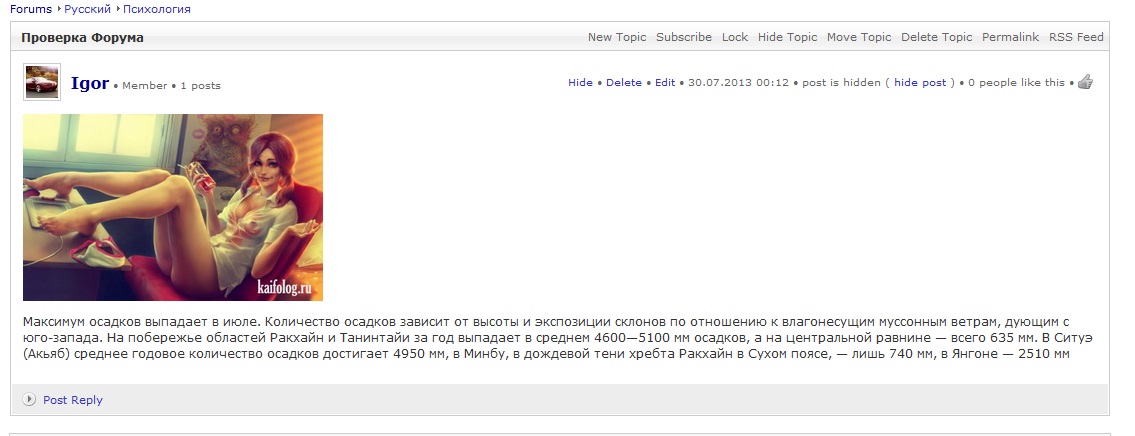
Task: Open the Психология breadcrumb link
Action: 157,9
